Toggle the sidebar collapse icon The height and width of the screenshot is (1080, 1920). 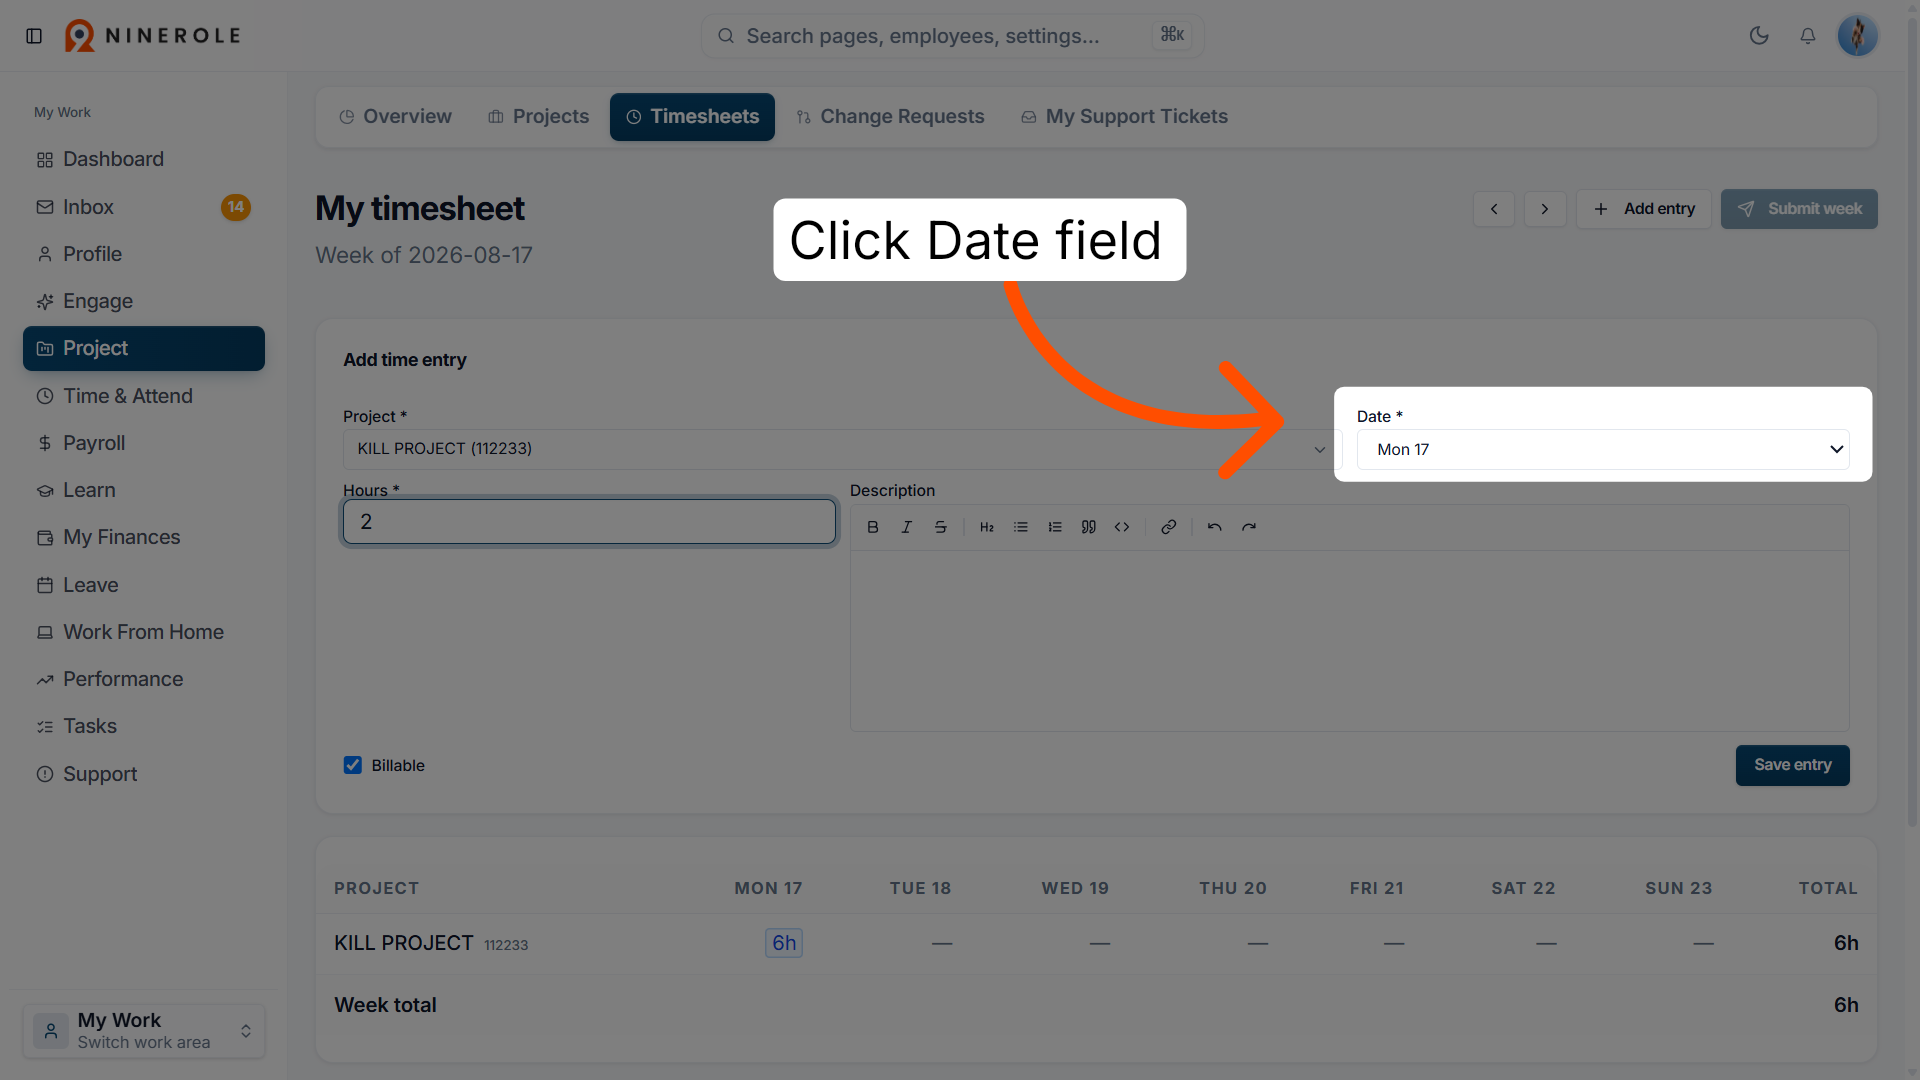34,36
